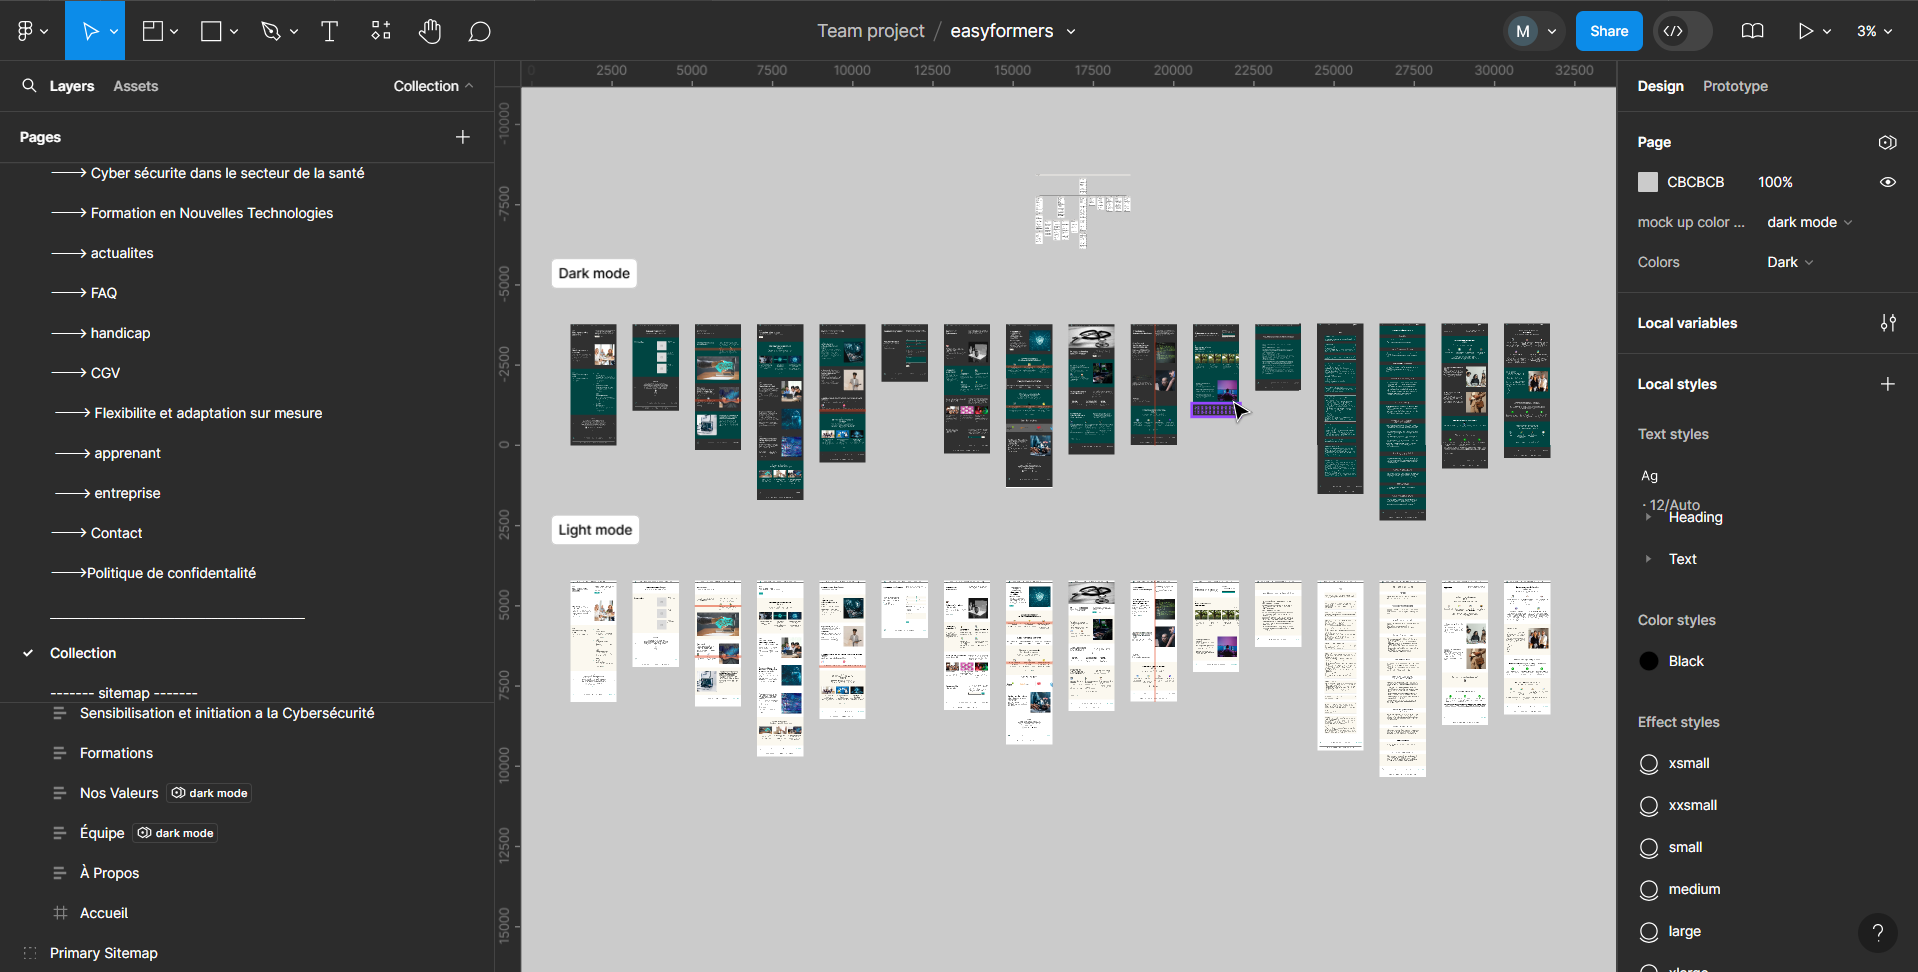The height and width of the screenshot is (972, 1918).
Task: Click page background color swatch CBCBCB
Action: [x=1647, y=182]
